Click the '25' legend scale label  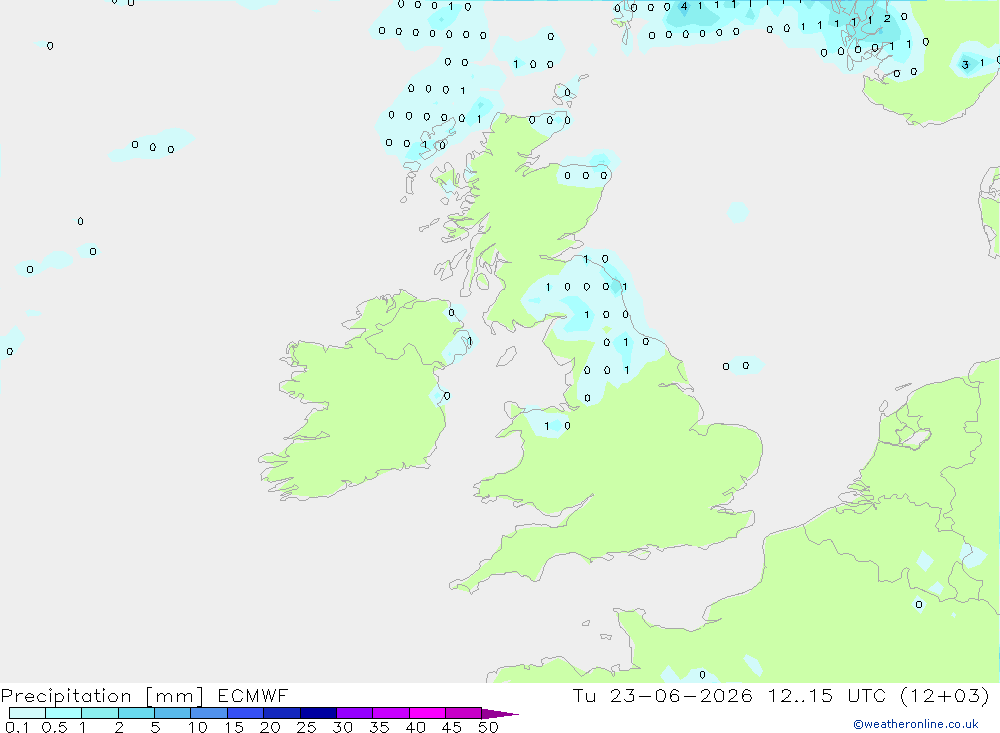coord(307,727)
